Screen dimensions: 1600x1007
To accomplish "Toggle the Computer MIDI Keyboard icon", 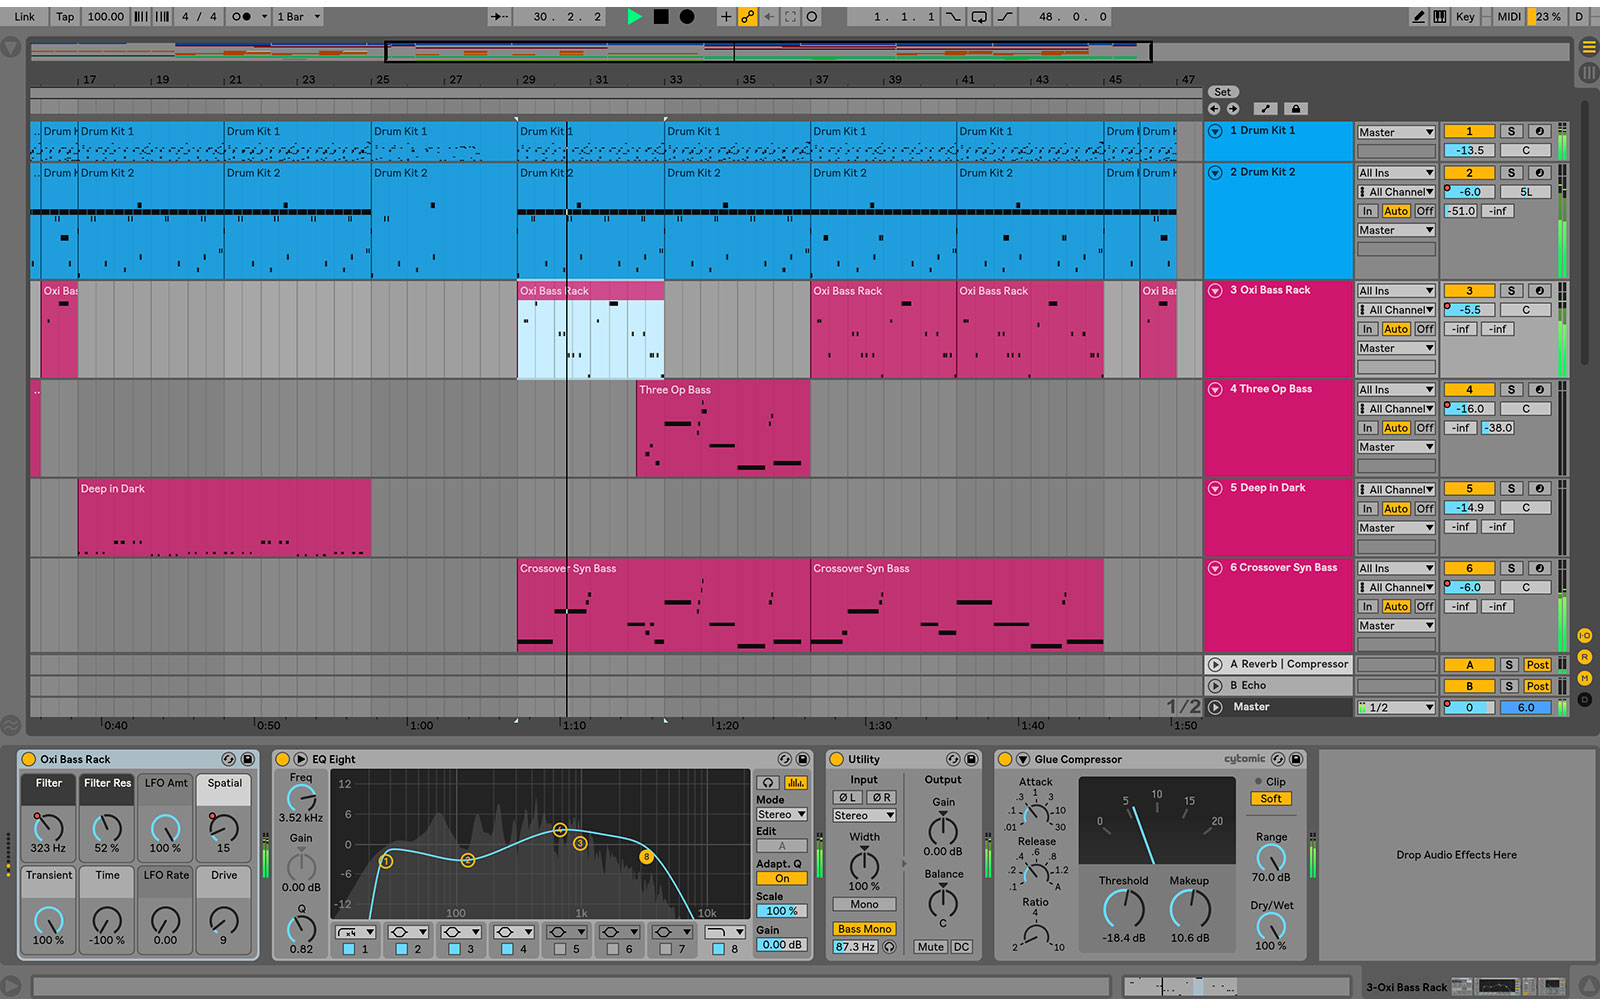I will coord(1440,17).
